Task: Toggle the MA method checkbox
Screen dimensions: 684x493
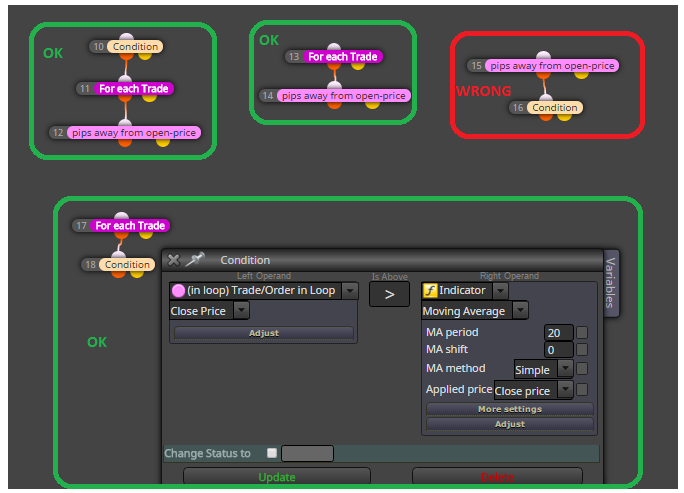Action: [582, 369]
